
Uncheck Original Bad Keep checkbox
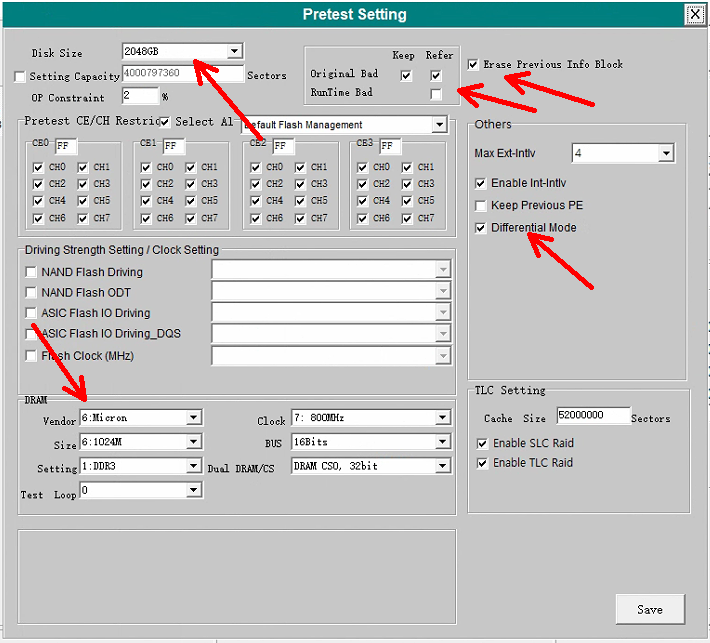click(406, 76)
